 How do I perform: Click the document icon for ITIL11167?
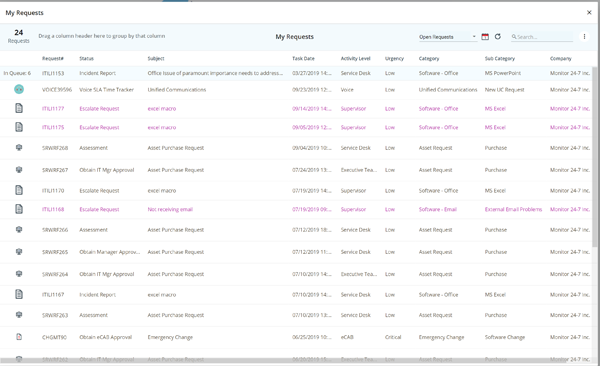(19, 294)
